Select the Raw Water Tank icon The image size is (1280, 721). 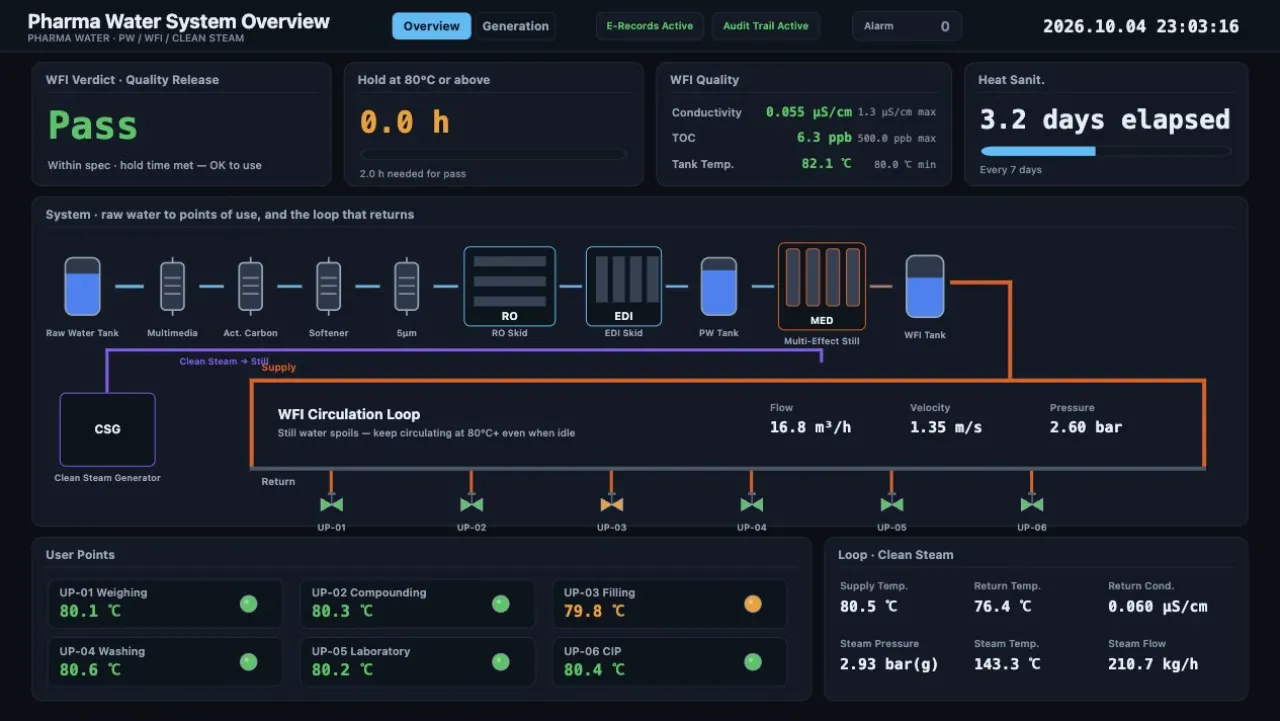[82, 286]
